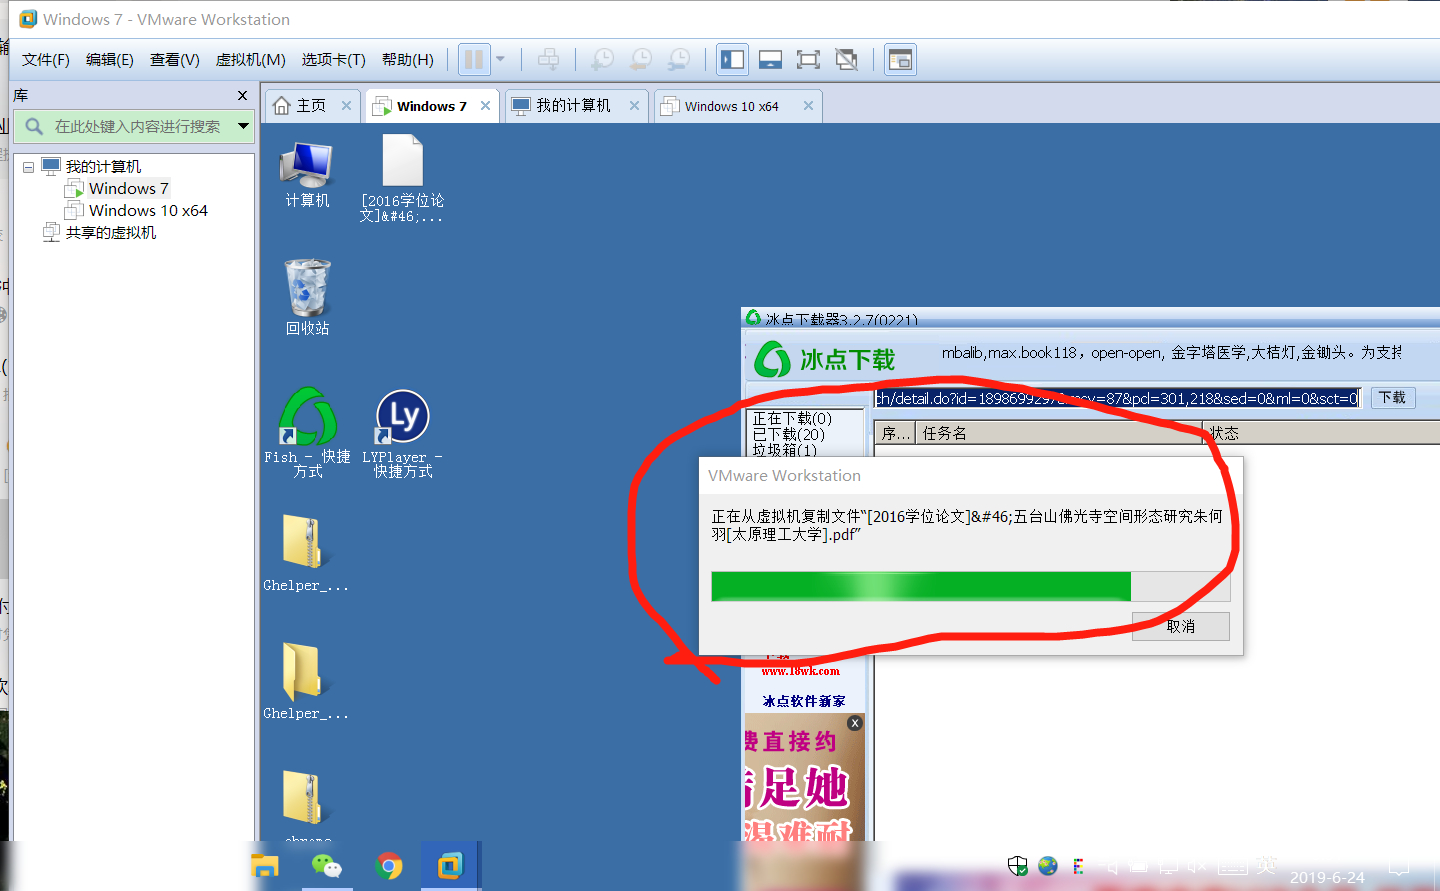Cancel the file copy with 取消
Image resolution: width=1440 pixels, height=891 pixels.
[x=1181, y=626]
